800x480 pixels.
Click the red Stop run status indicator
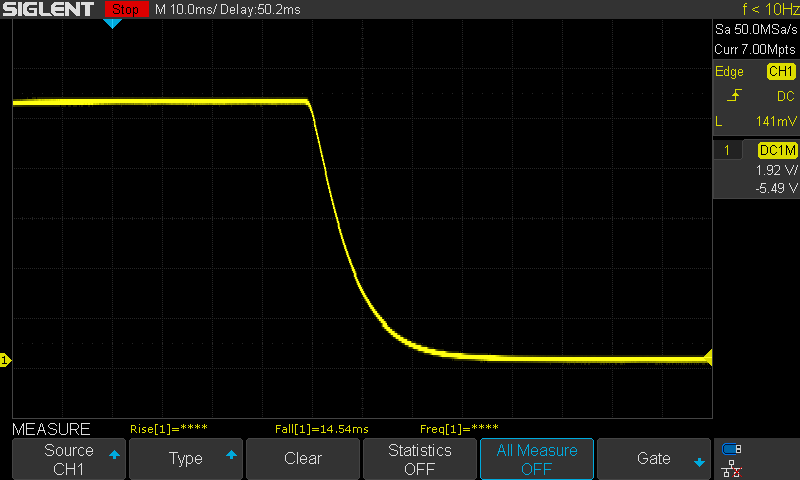pos(127,9)
